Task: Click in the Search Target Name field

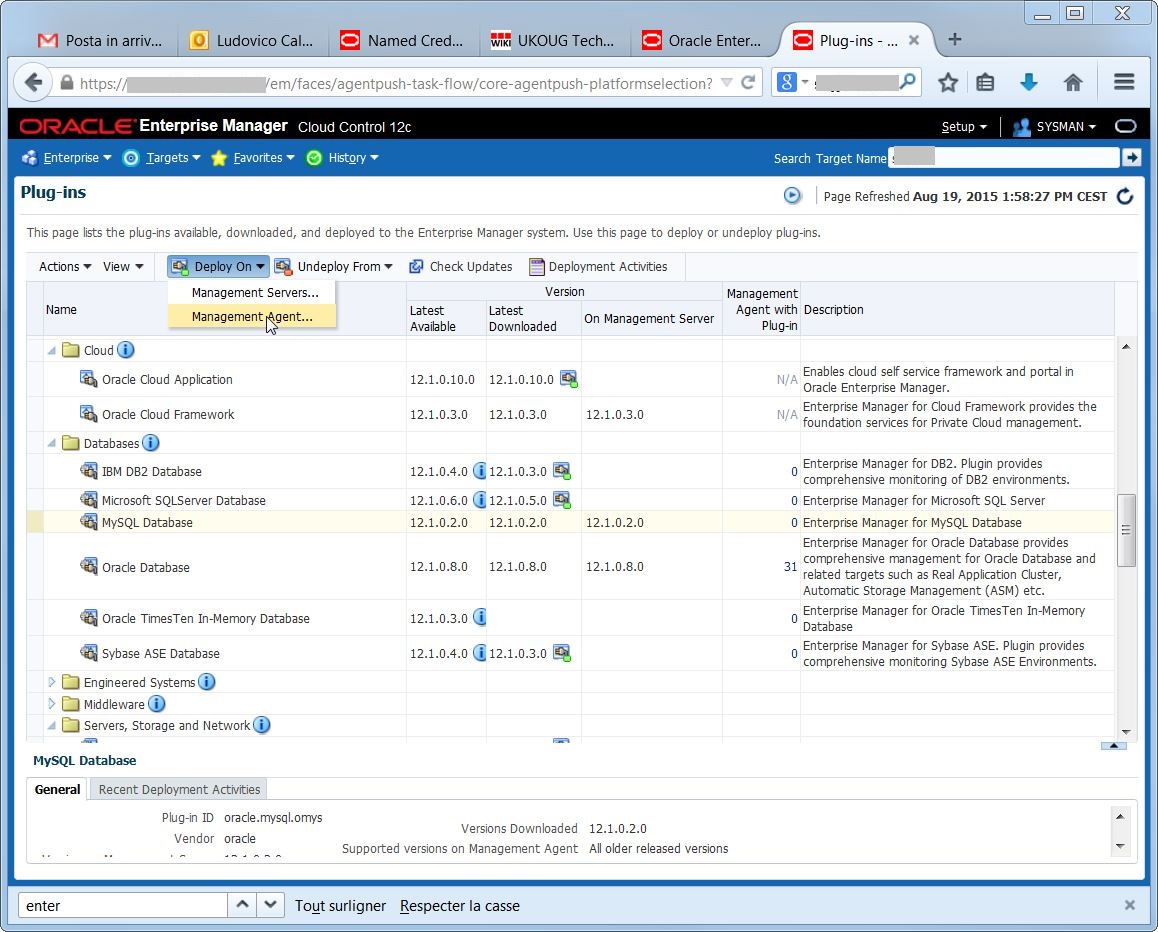Action: coord(1004,157)
